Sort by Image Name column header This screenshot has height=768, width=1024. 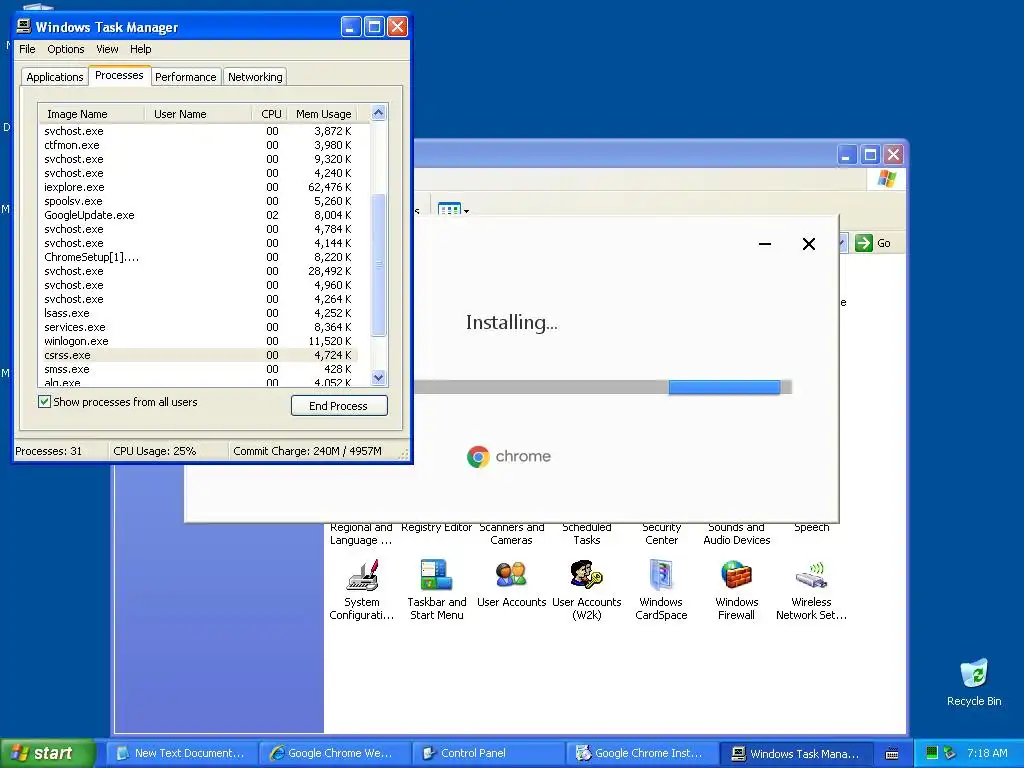[91, 114]
